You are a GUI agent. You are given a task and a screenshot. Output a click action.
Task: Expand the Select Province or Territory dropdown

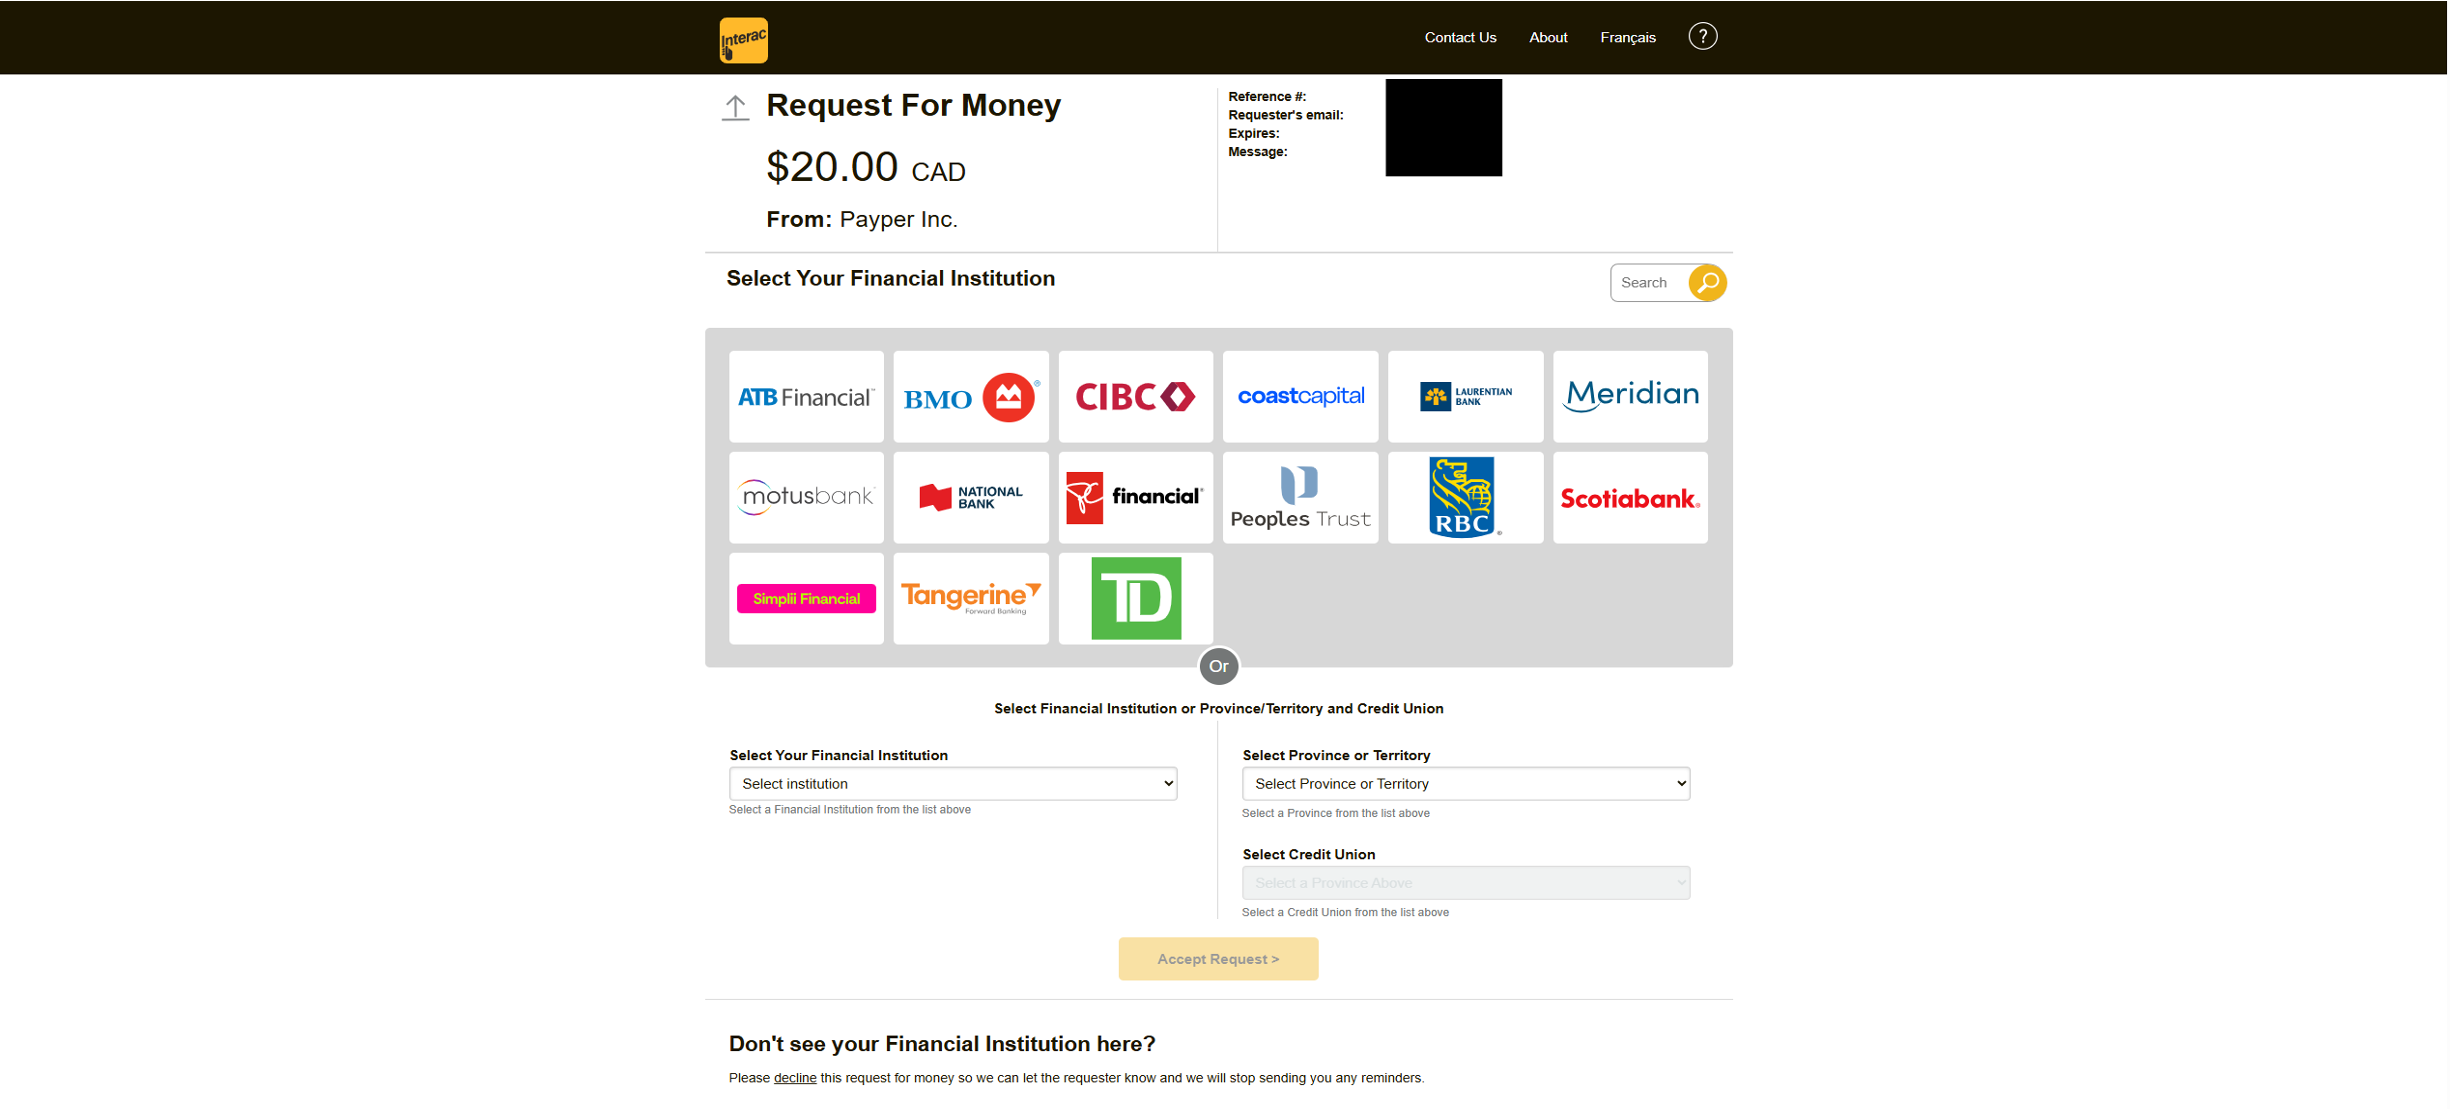(1465, 784)
